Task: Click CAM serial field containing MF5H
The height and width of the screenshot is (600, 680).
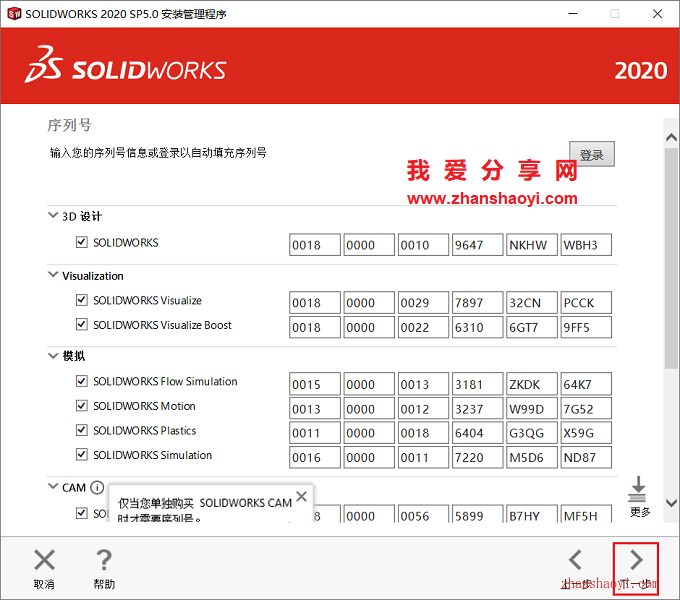Action: click(586, 514)
